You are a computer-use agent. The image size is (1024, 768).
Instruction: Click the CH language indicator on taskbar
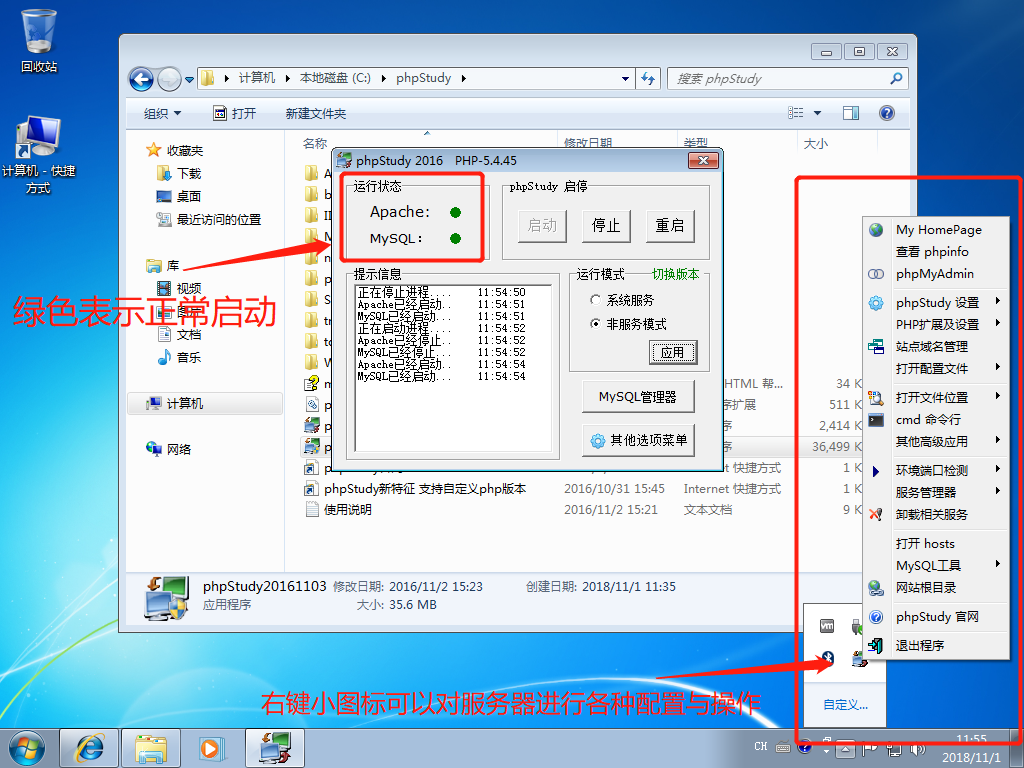(761, 746)
